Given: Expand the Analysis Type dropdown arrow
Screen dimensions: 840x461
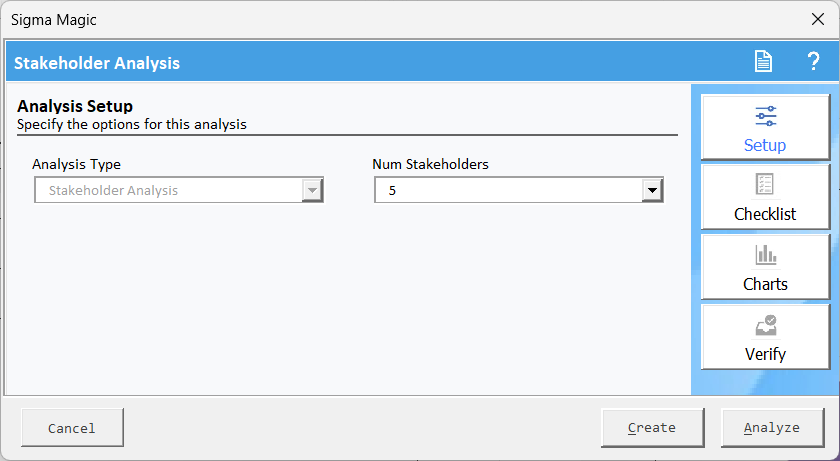Looking at the screenshot, I should point(312,190).
